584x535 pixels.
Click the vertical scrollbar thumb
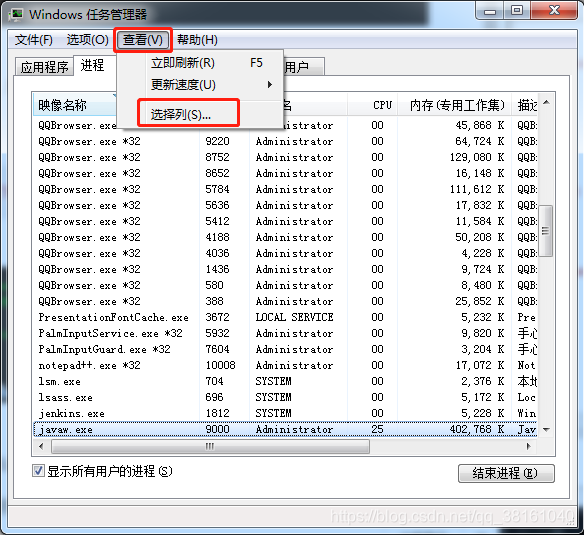(546, 231)
